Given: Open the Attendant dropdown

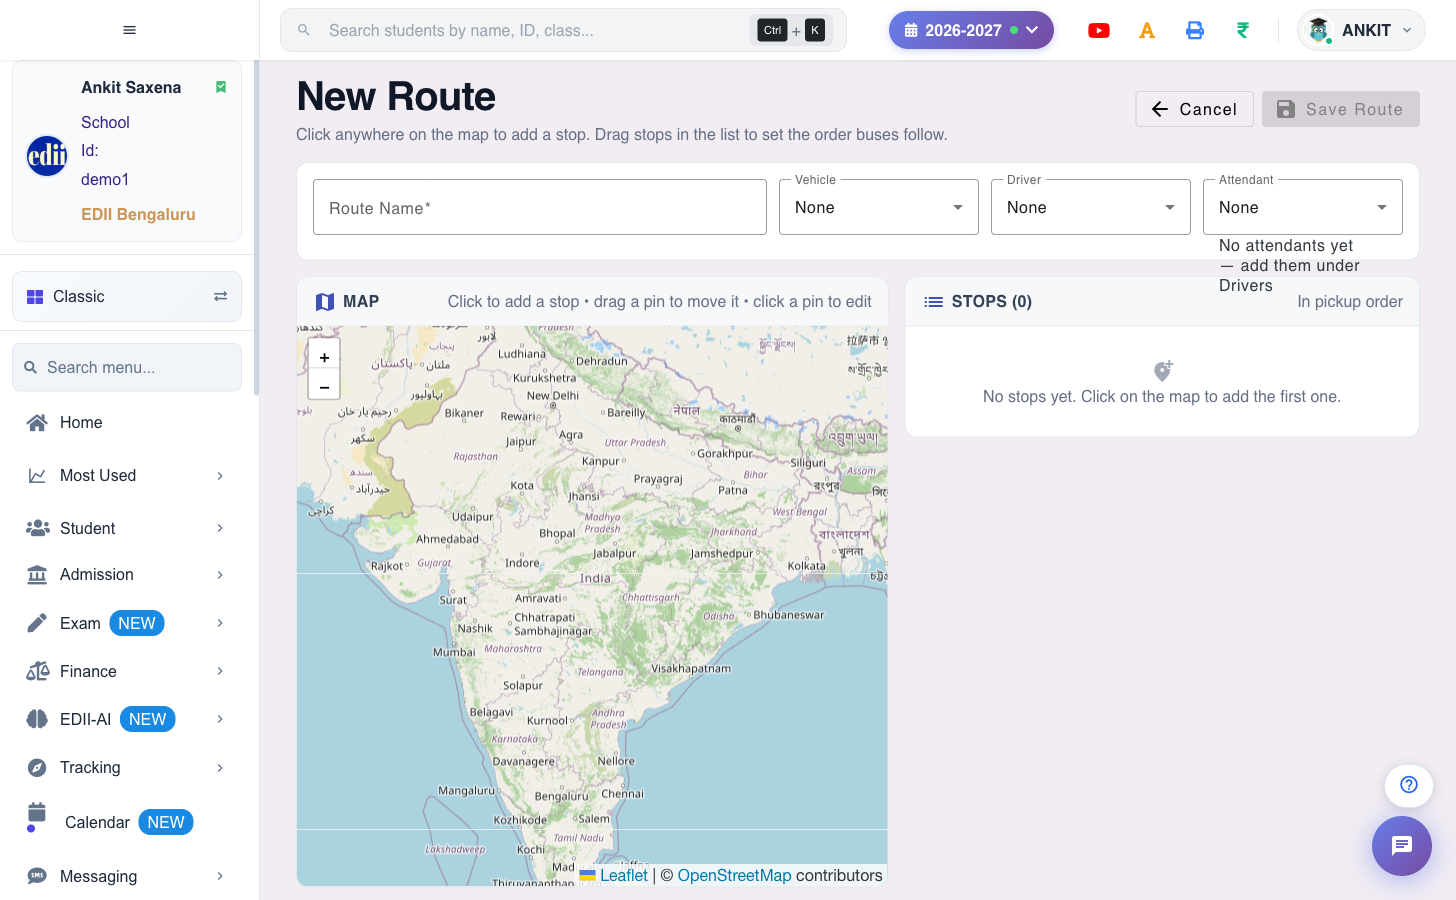Looking at the screenshot, I should (x=1303, y=207).
